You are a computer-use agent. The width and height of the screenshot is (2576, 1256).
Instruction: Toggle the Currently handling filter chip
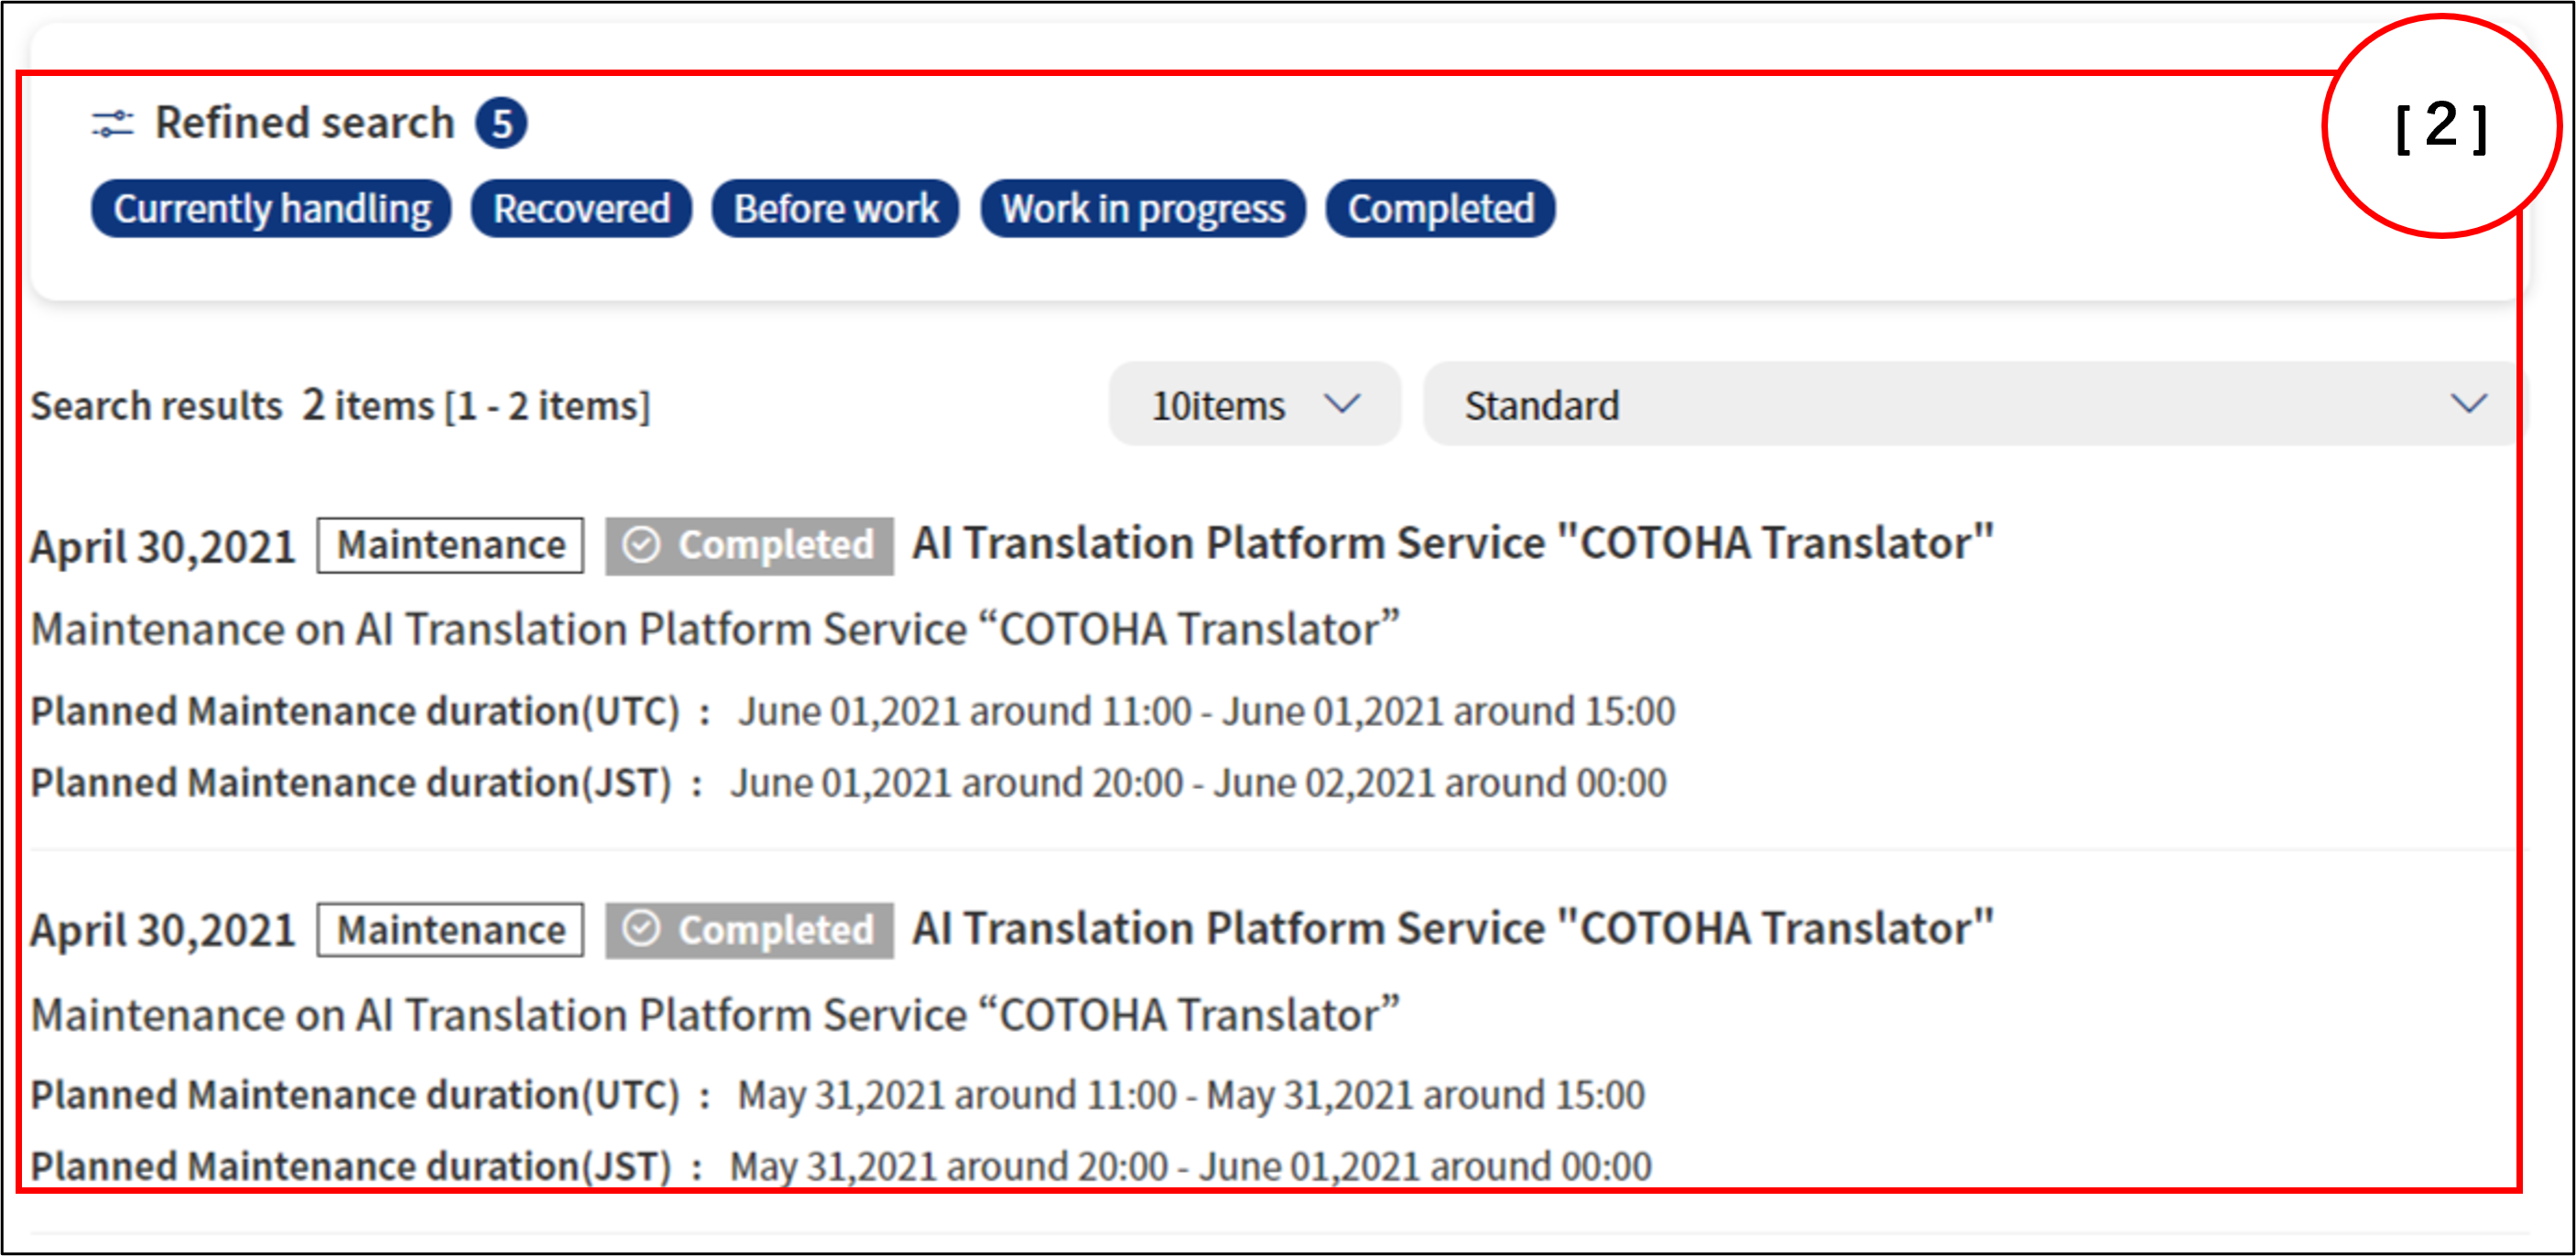pyautogui.click(x=271, y=209)
